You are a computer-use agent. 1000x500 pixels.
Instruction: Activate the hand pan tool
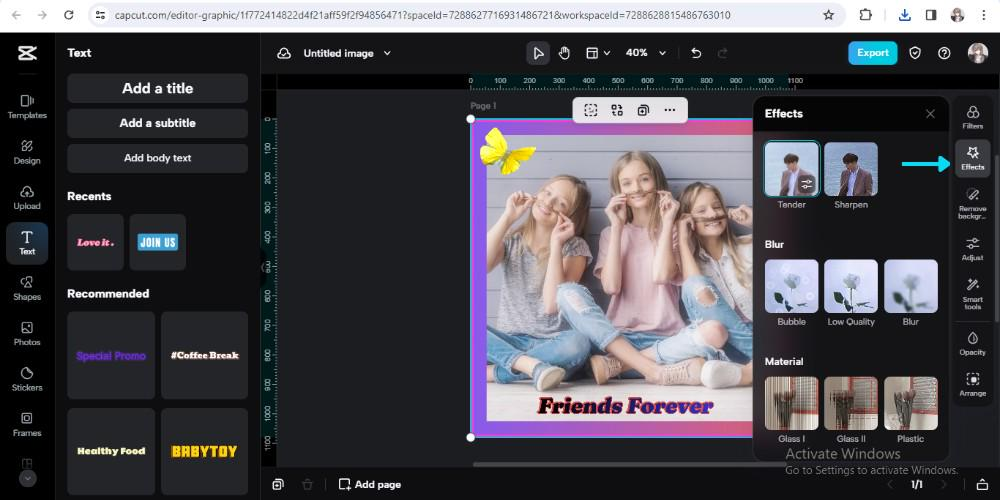click(564, 53)
